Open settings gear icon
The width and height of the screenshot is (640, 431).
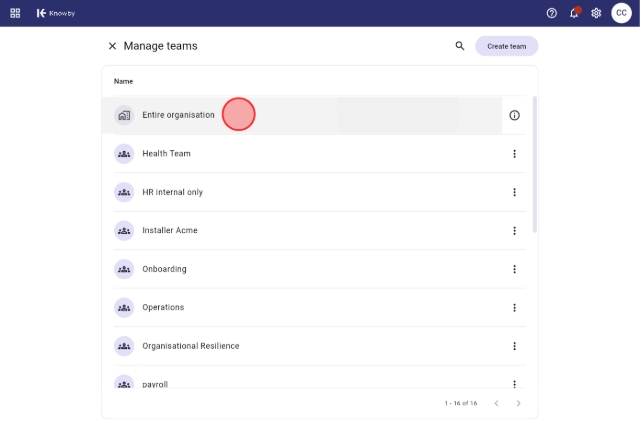[596, 13]
